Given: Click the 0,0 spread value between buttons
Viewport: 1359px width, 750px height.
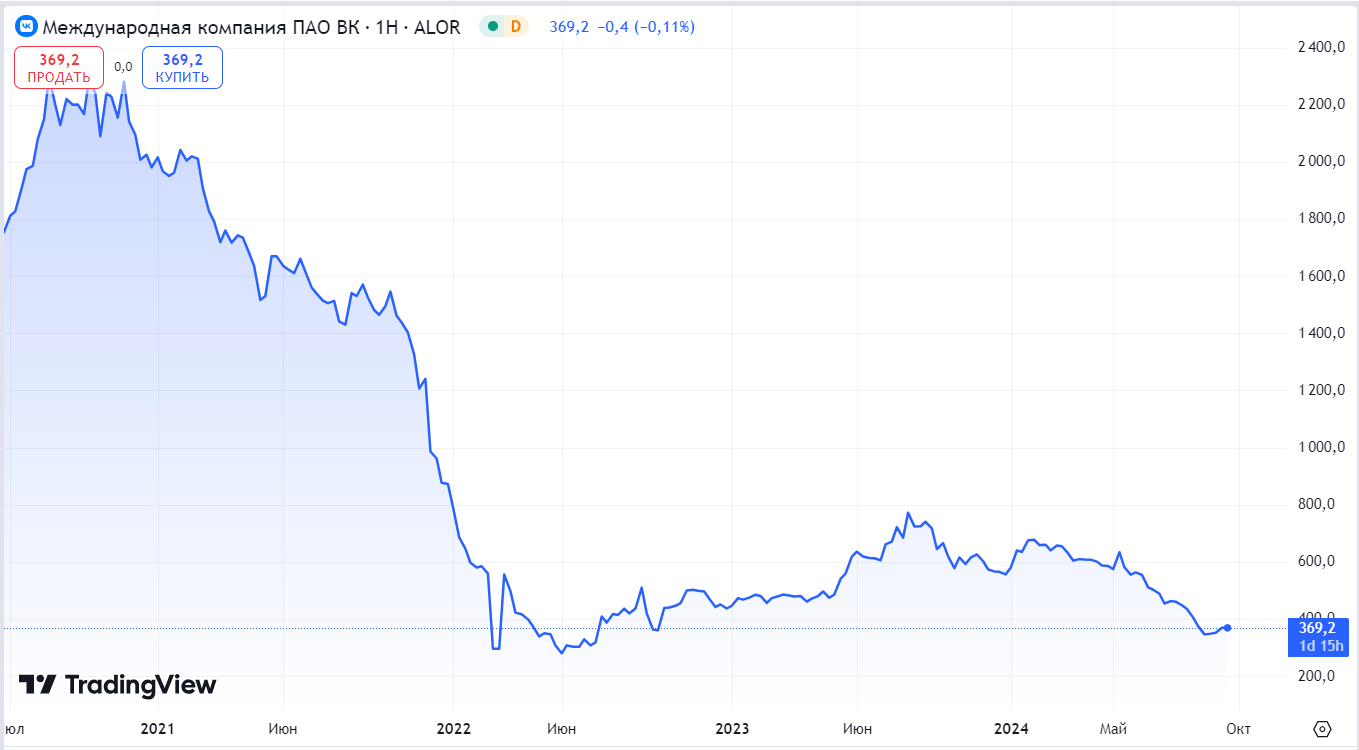Looking at the screenshot, I should click(123, 67).
